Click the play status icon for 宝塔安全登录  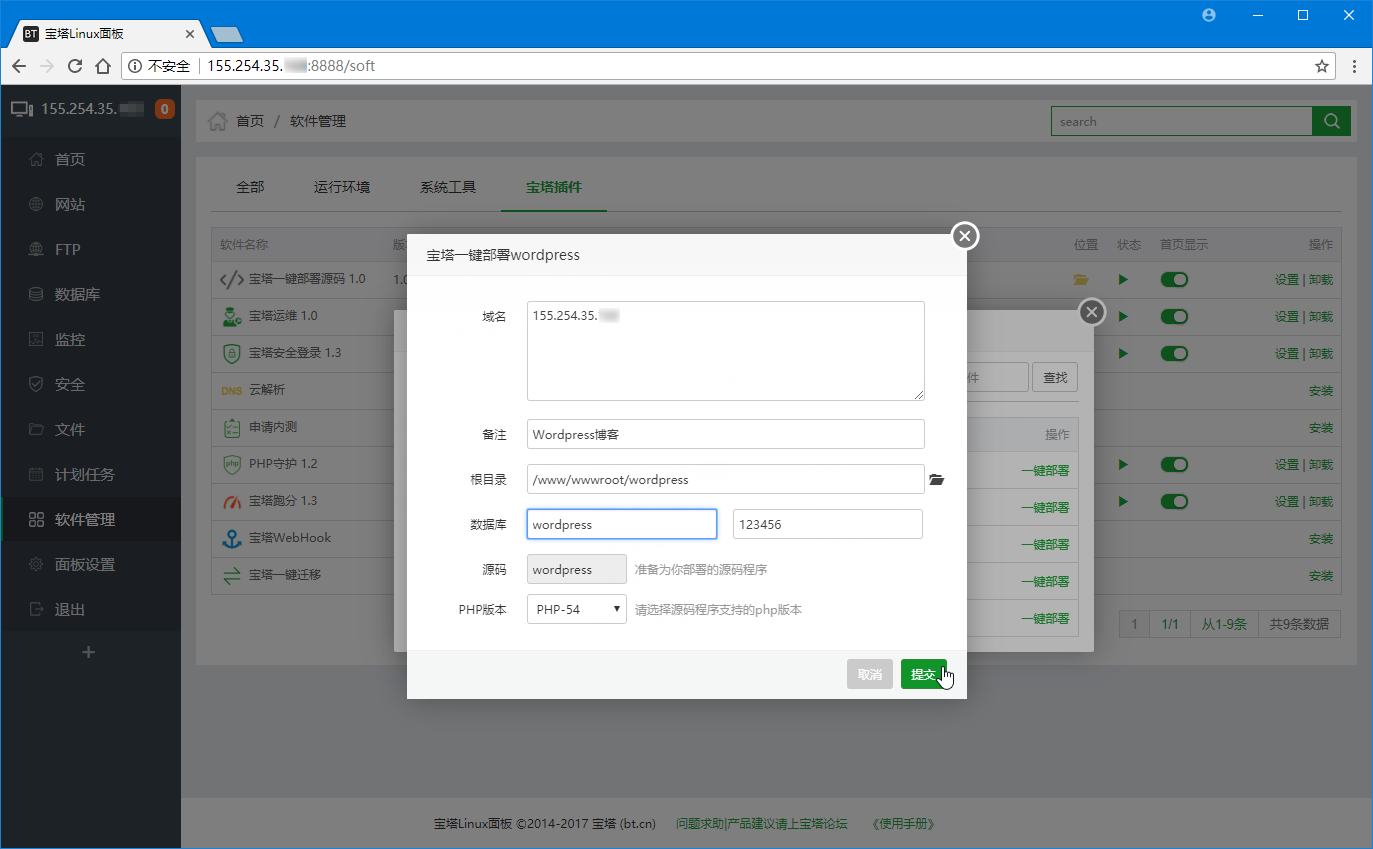[1123, 354]
